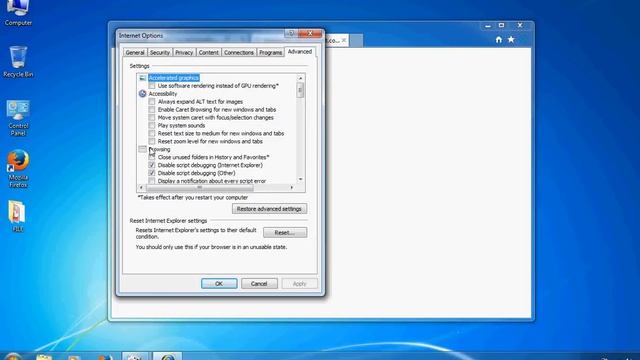Switch to the Security tab

point(160,53)
